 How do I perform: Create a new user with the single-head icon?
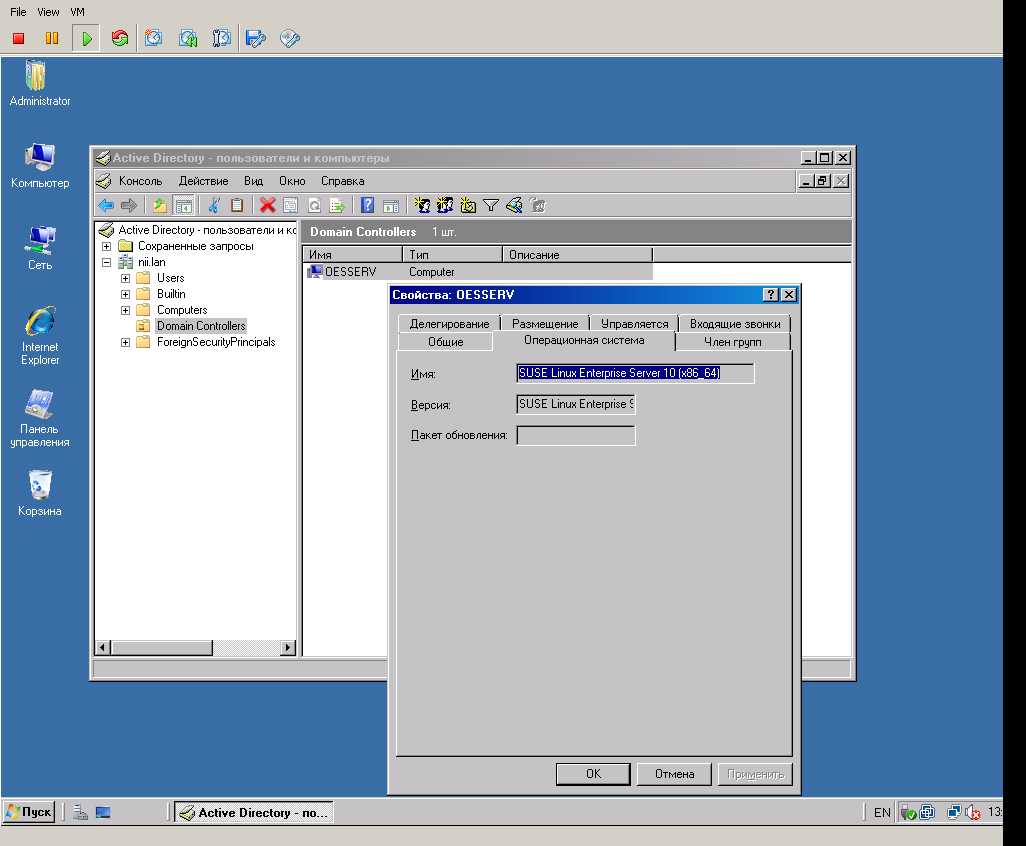coord(422,205)
